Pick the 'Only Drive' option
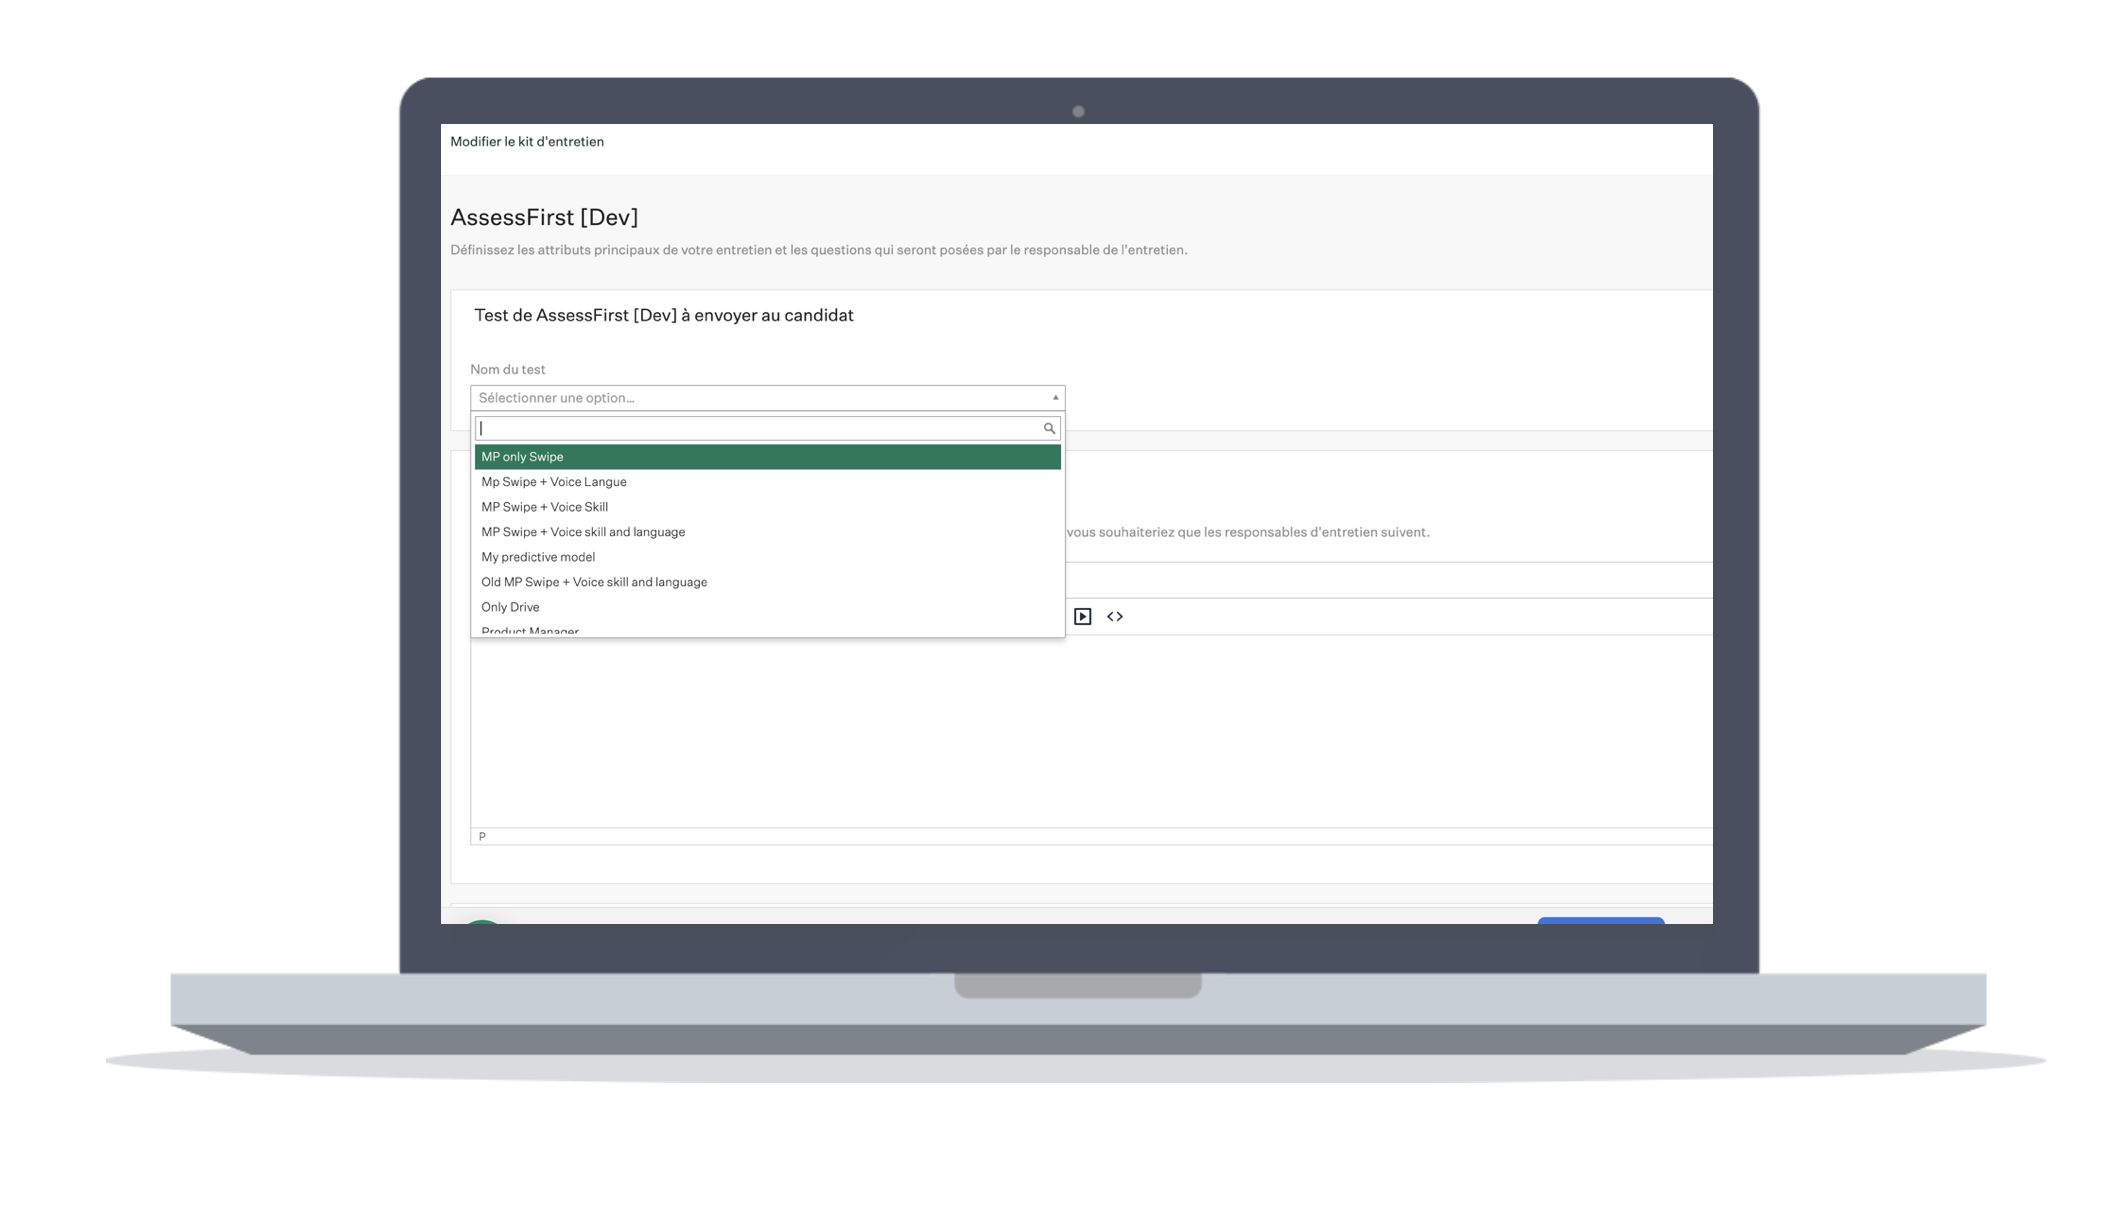Viewport: 2106px width, 1228px height. tap(510, 607)
